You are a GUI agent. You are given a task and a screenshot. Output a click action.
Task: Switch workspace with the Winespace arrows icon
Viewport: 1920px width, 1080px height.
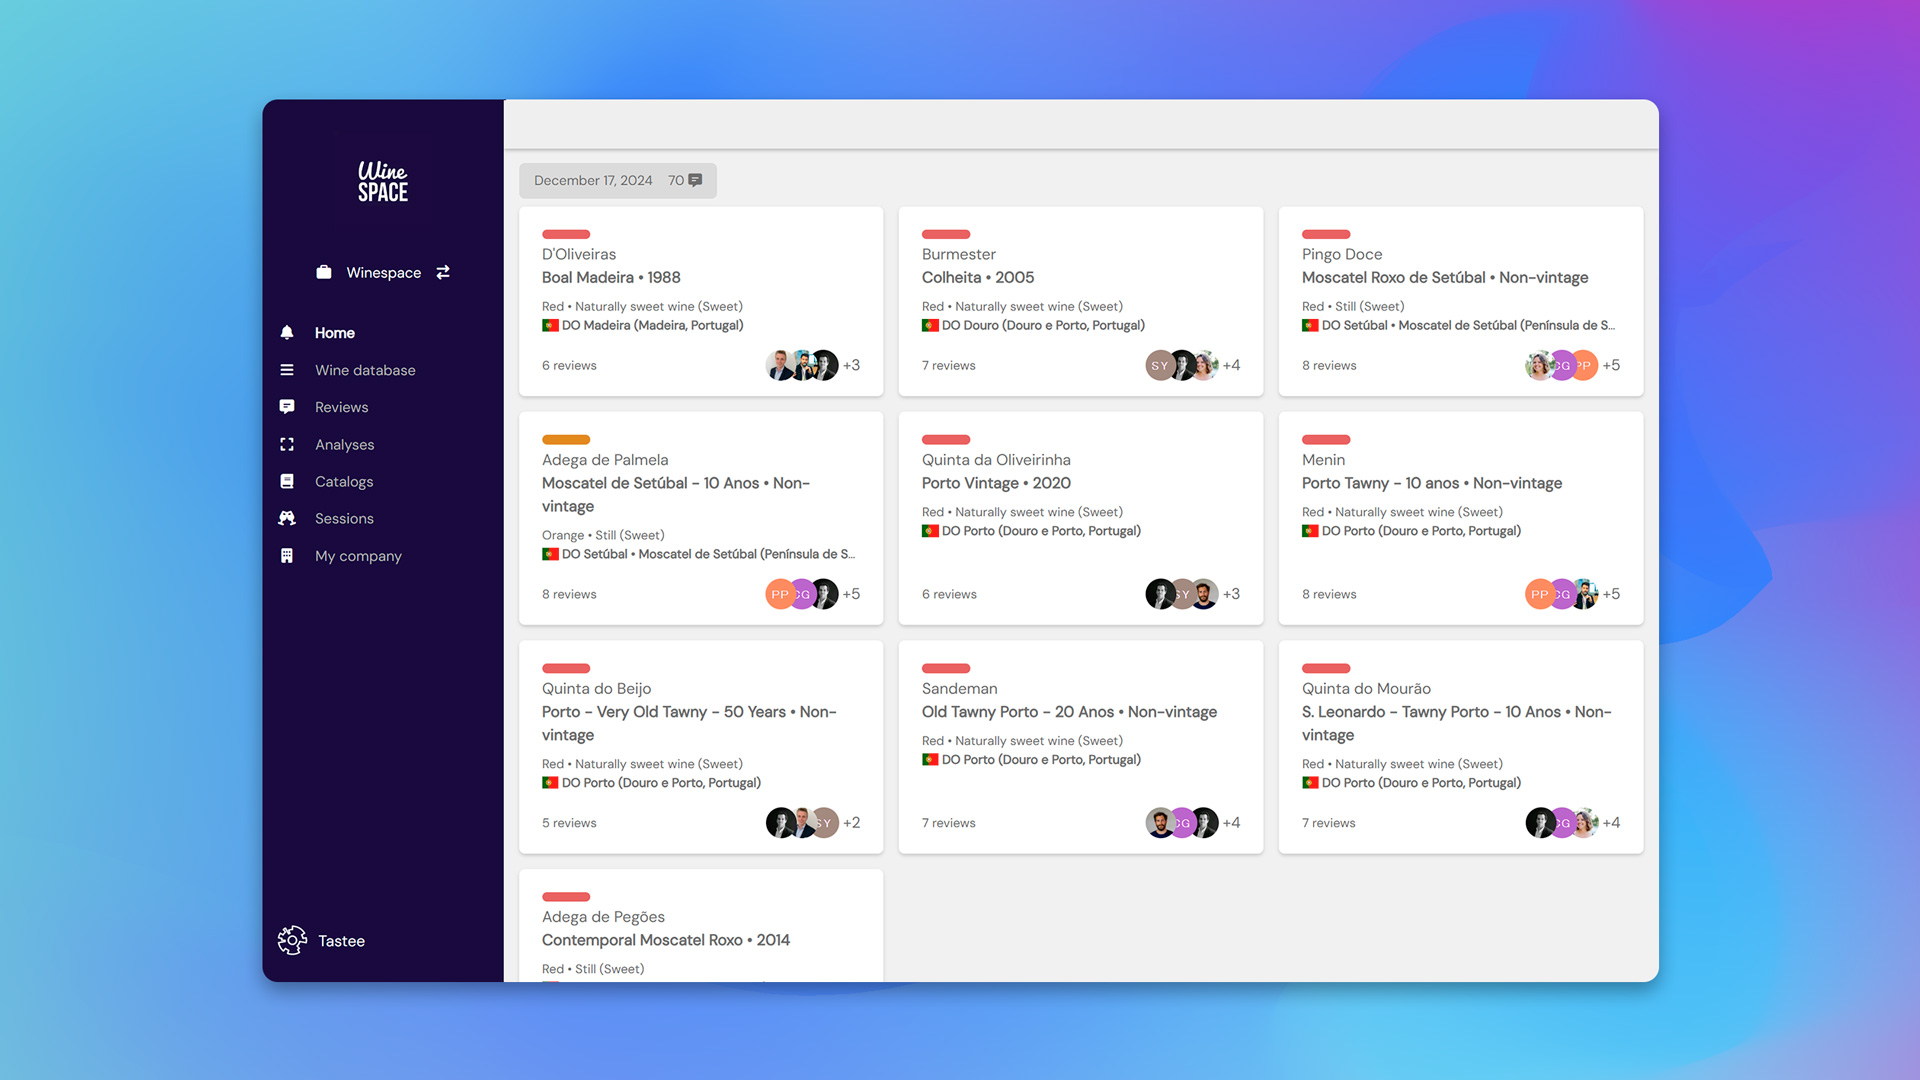[443, 272]
